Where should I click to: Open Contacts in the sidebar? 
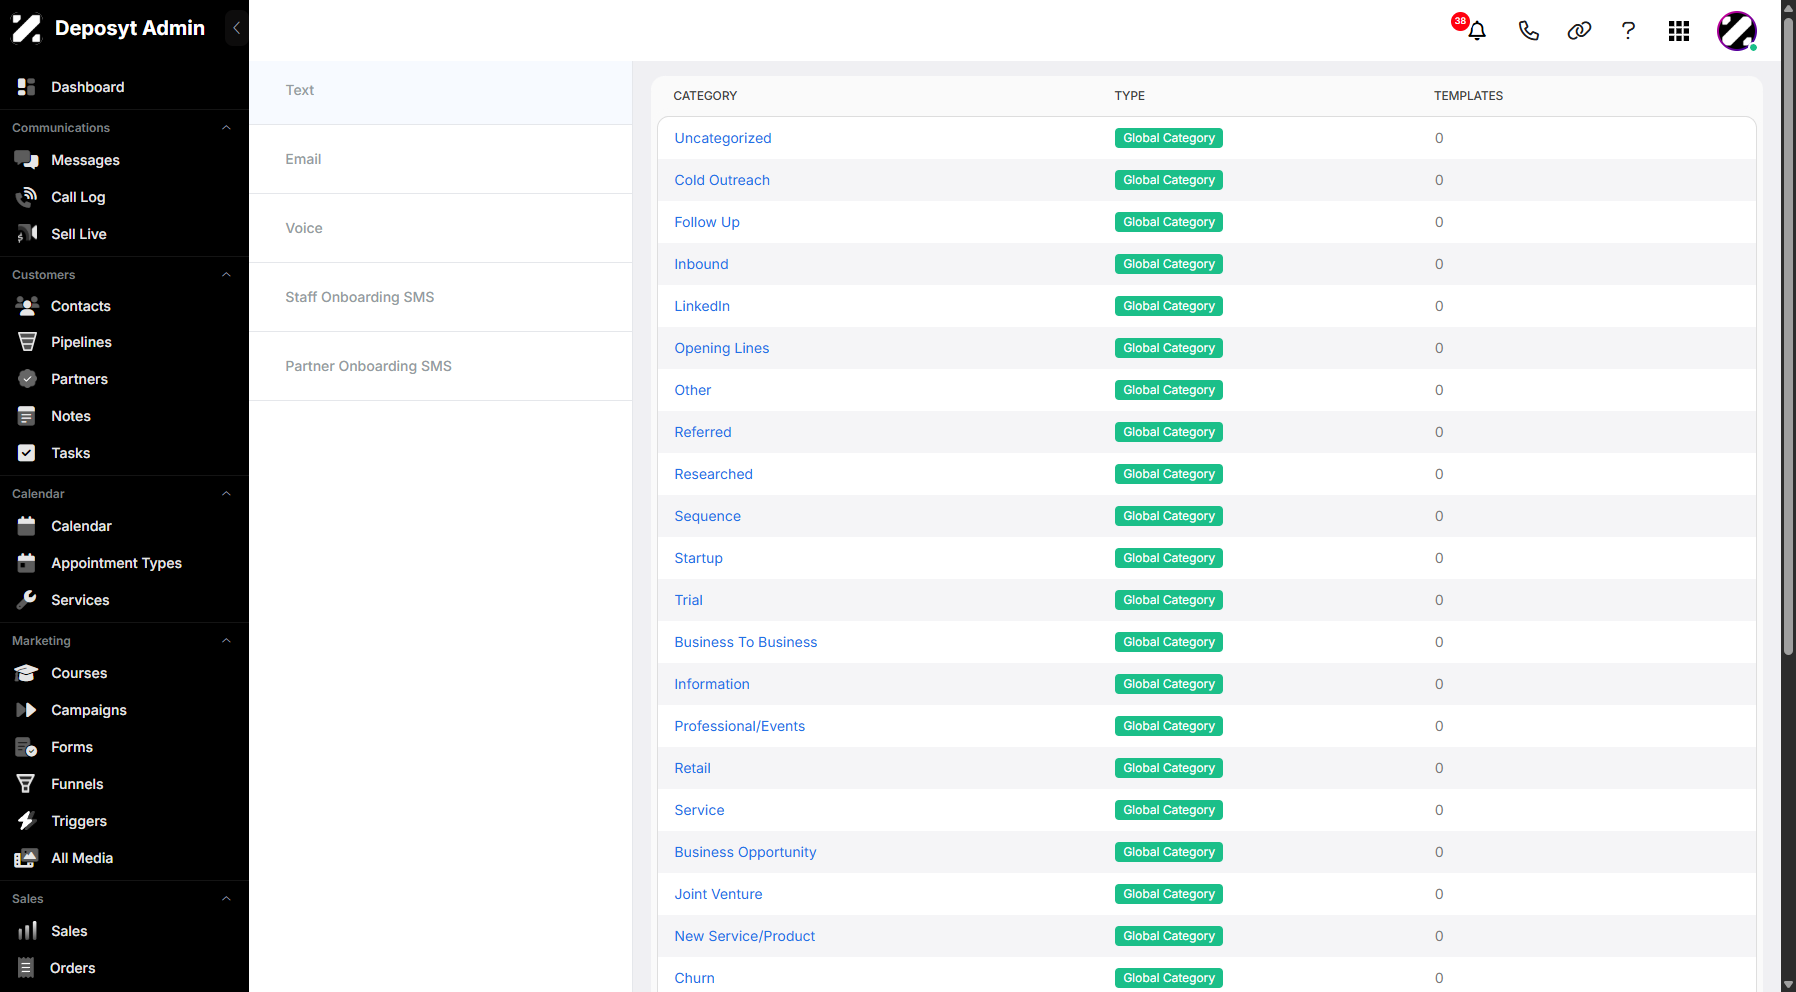point(80,306)
